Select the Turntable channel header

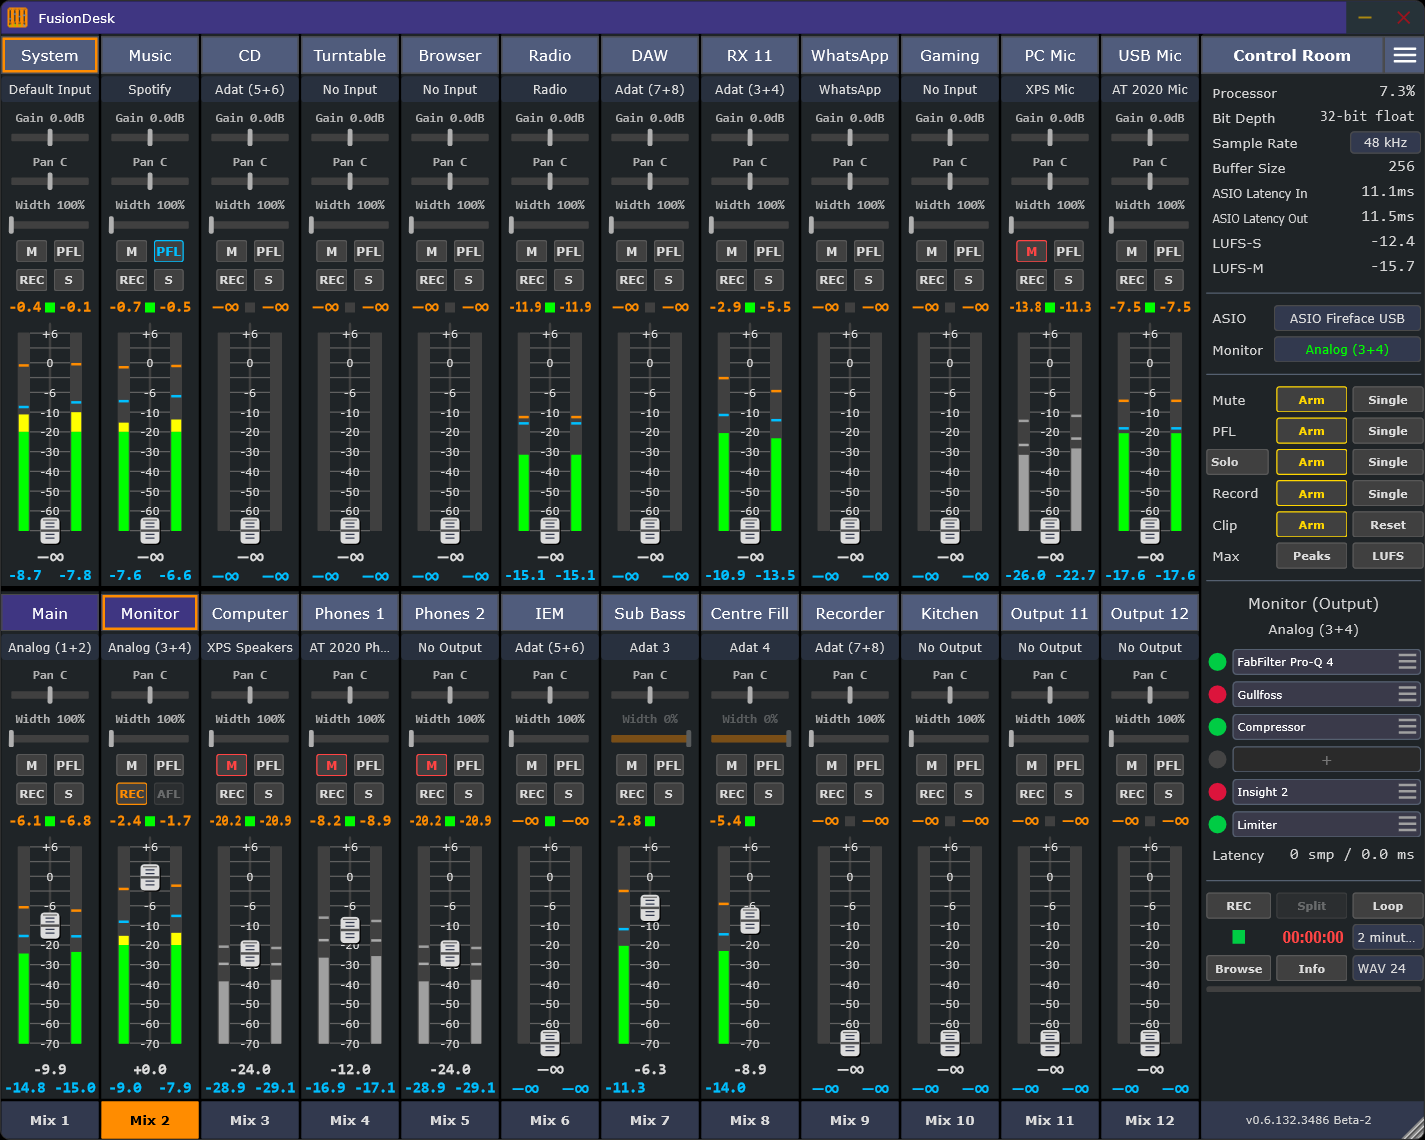coord(350,55)
